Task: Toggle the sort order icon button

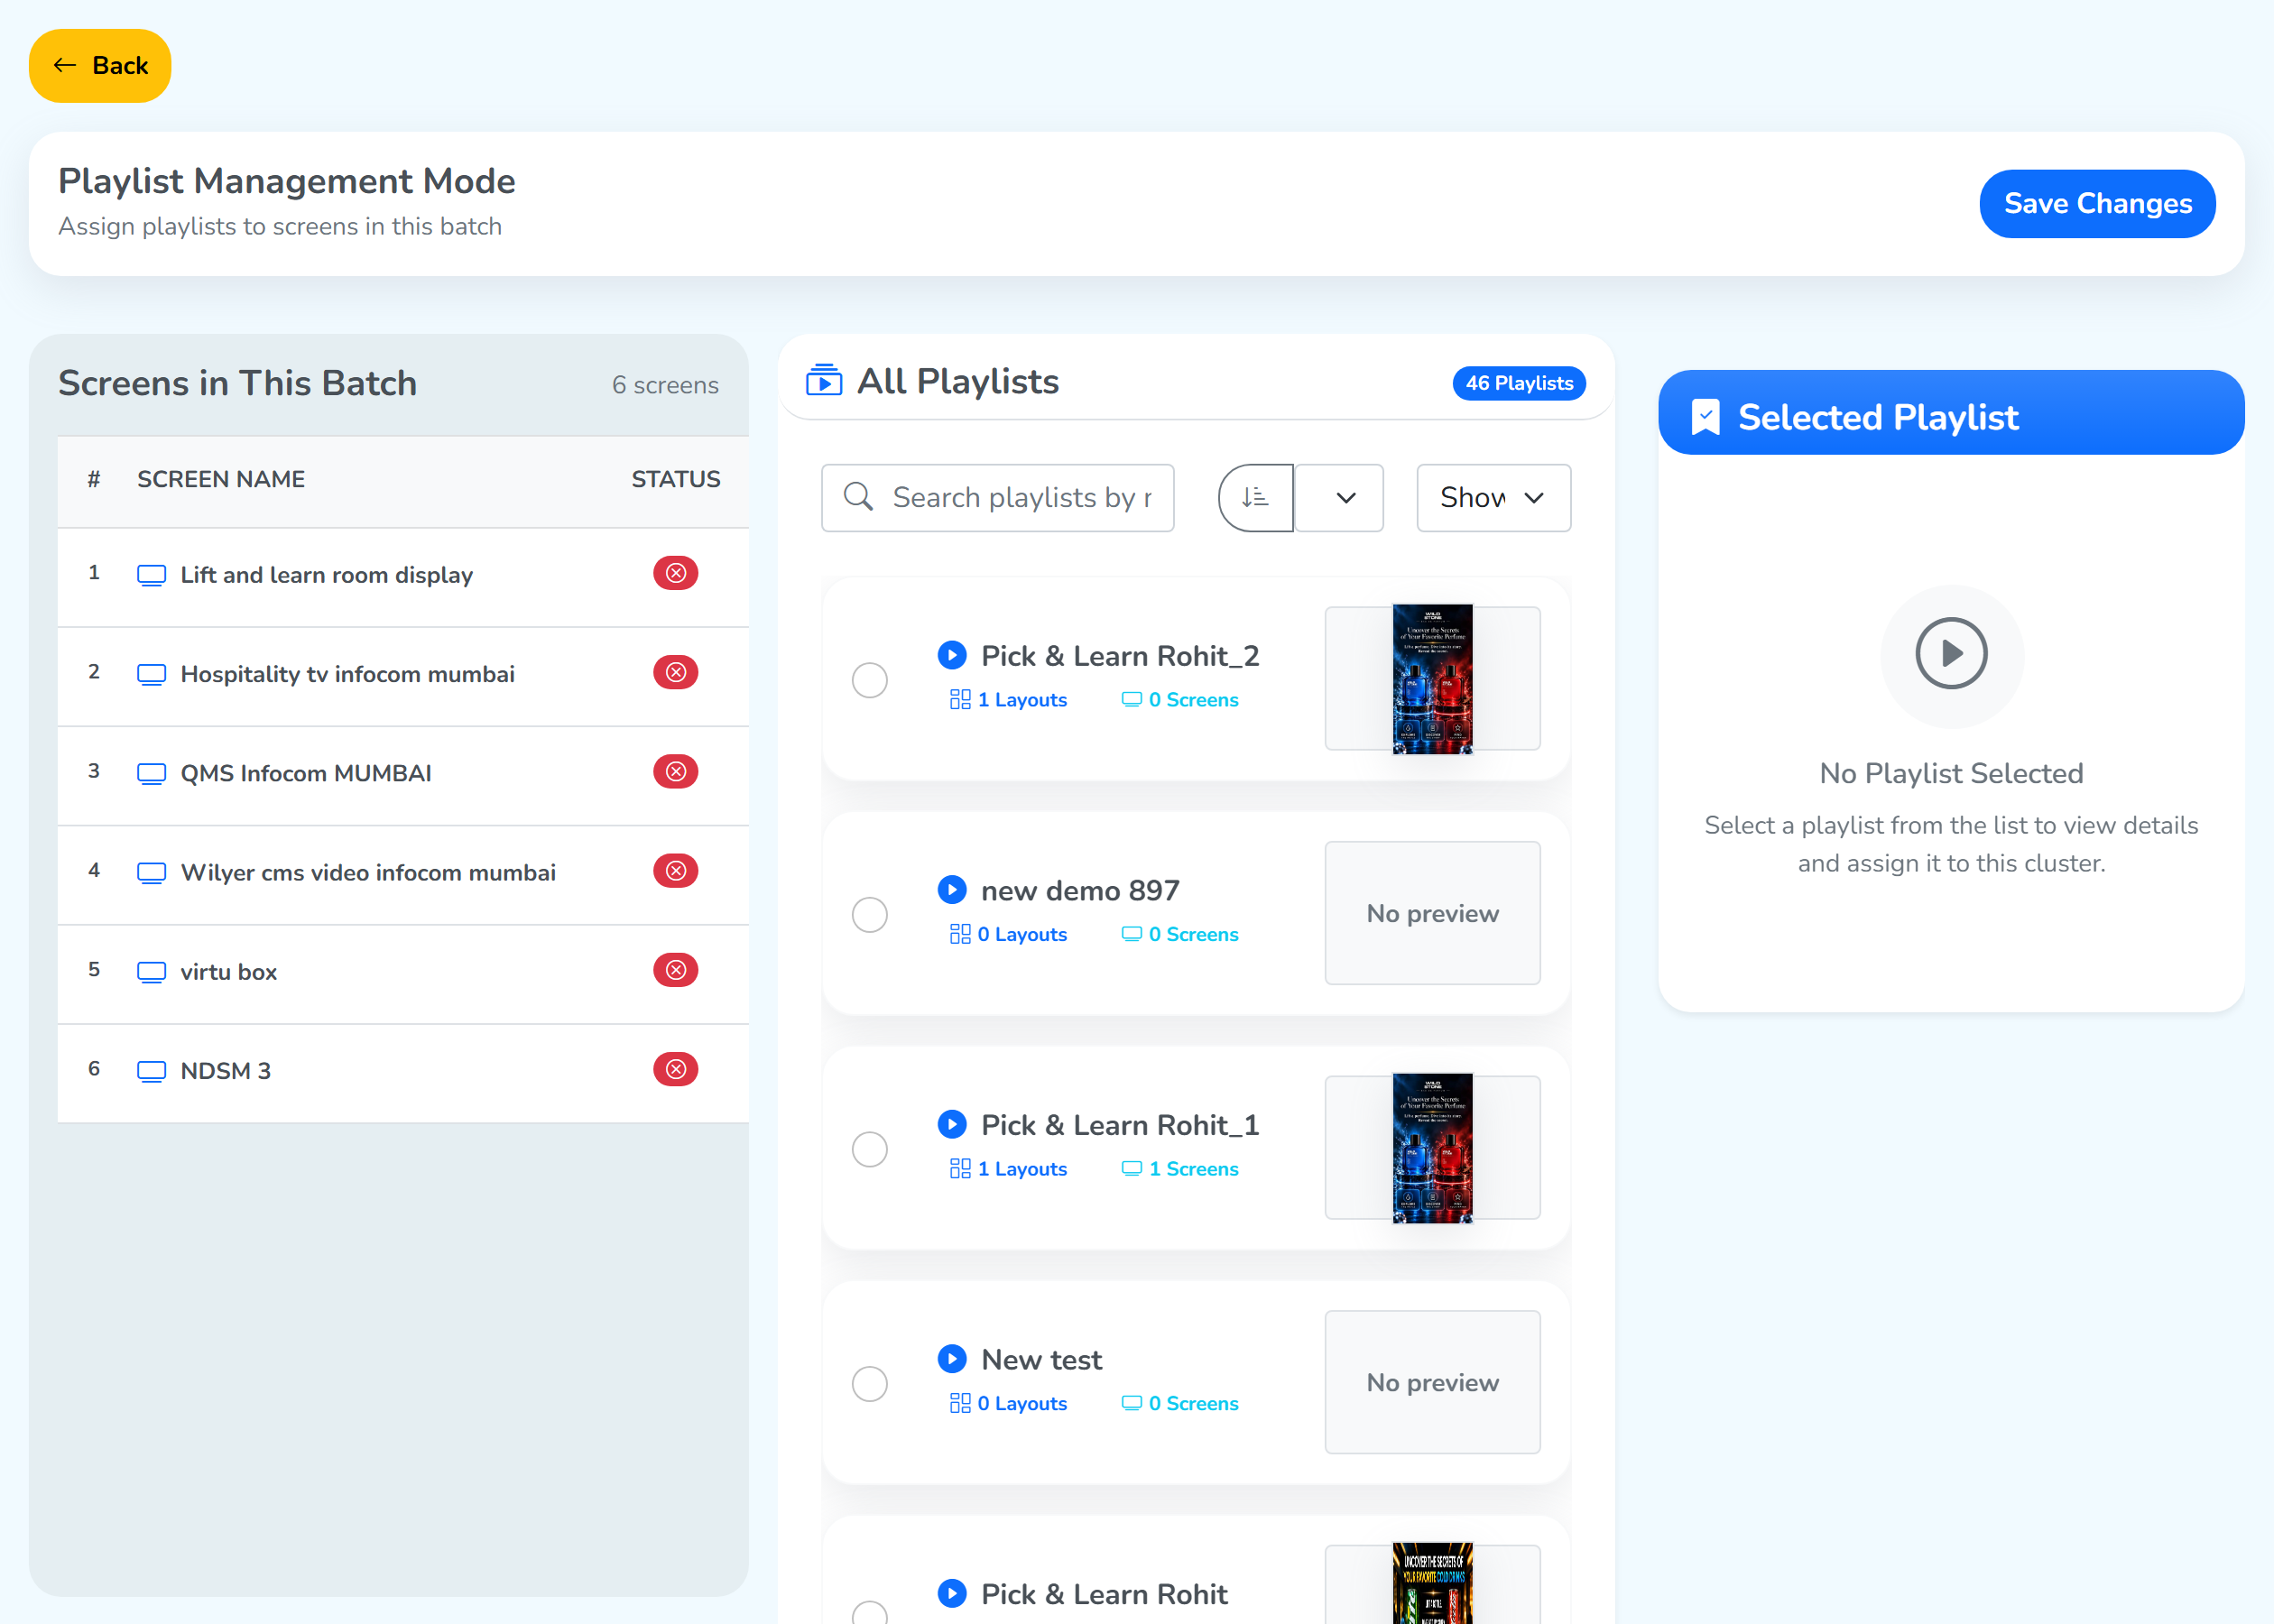Action: 1255,497
